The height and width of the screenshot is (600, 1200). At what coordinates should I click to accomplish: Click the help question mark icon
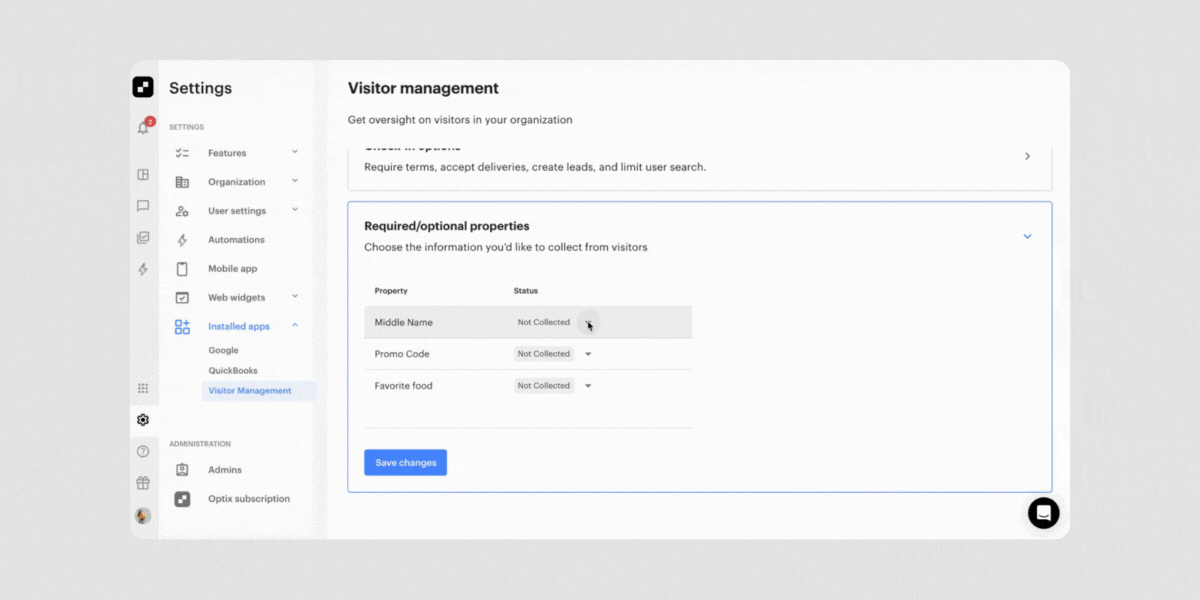[143, 451]
